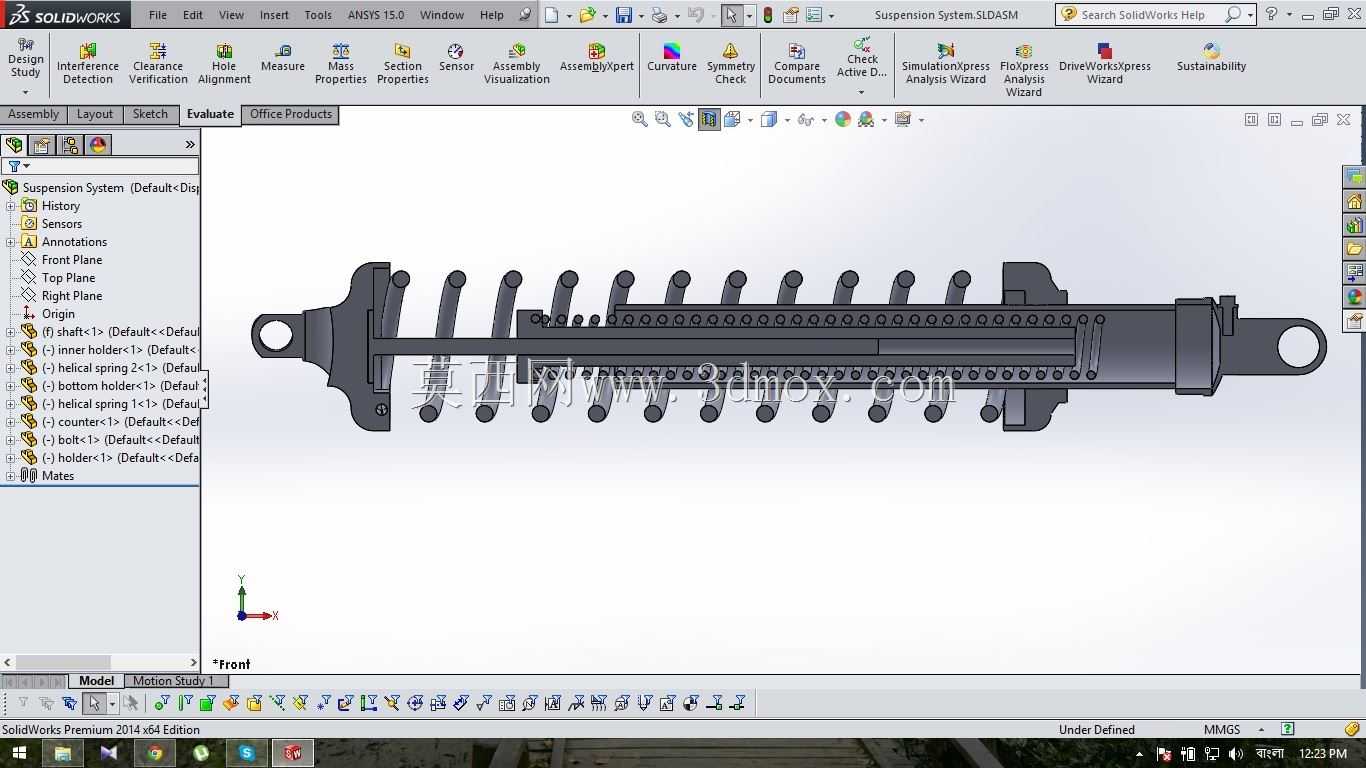Expand the History node
Image resolution: width=1366 pixels, height=768 pixels.
coord(10,206)
